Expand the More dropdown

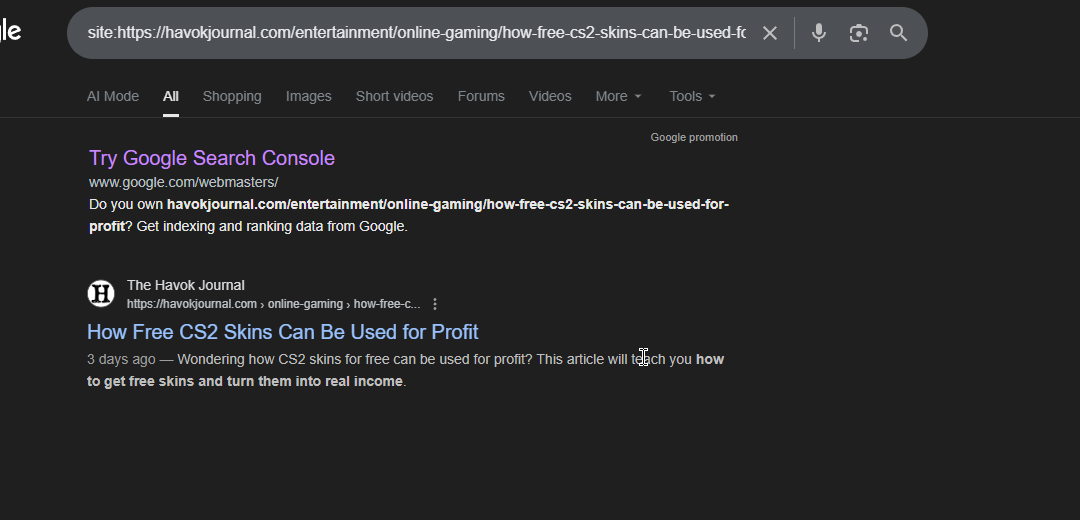(x=619, y=96)
